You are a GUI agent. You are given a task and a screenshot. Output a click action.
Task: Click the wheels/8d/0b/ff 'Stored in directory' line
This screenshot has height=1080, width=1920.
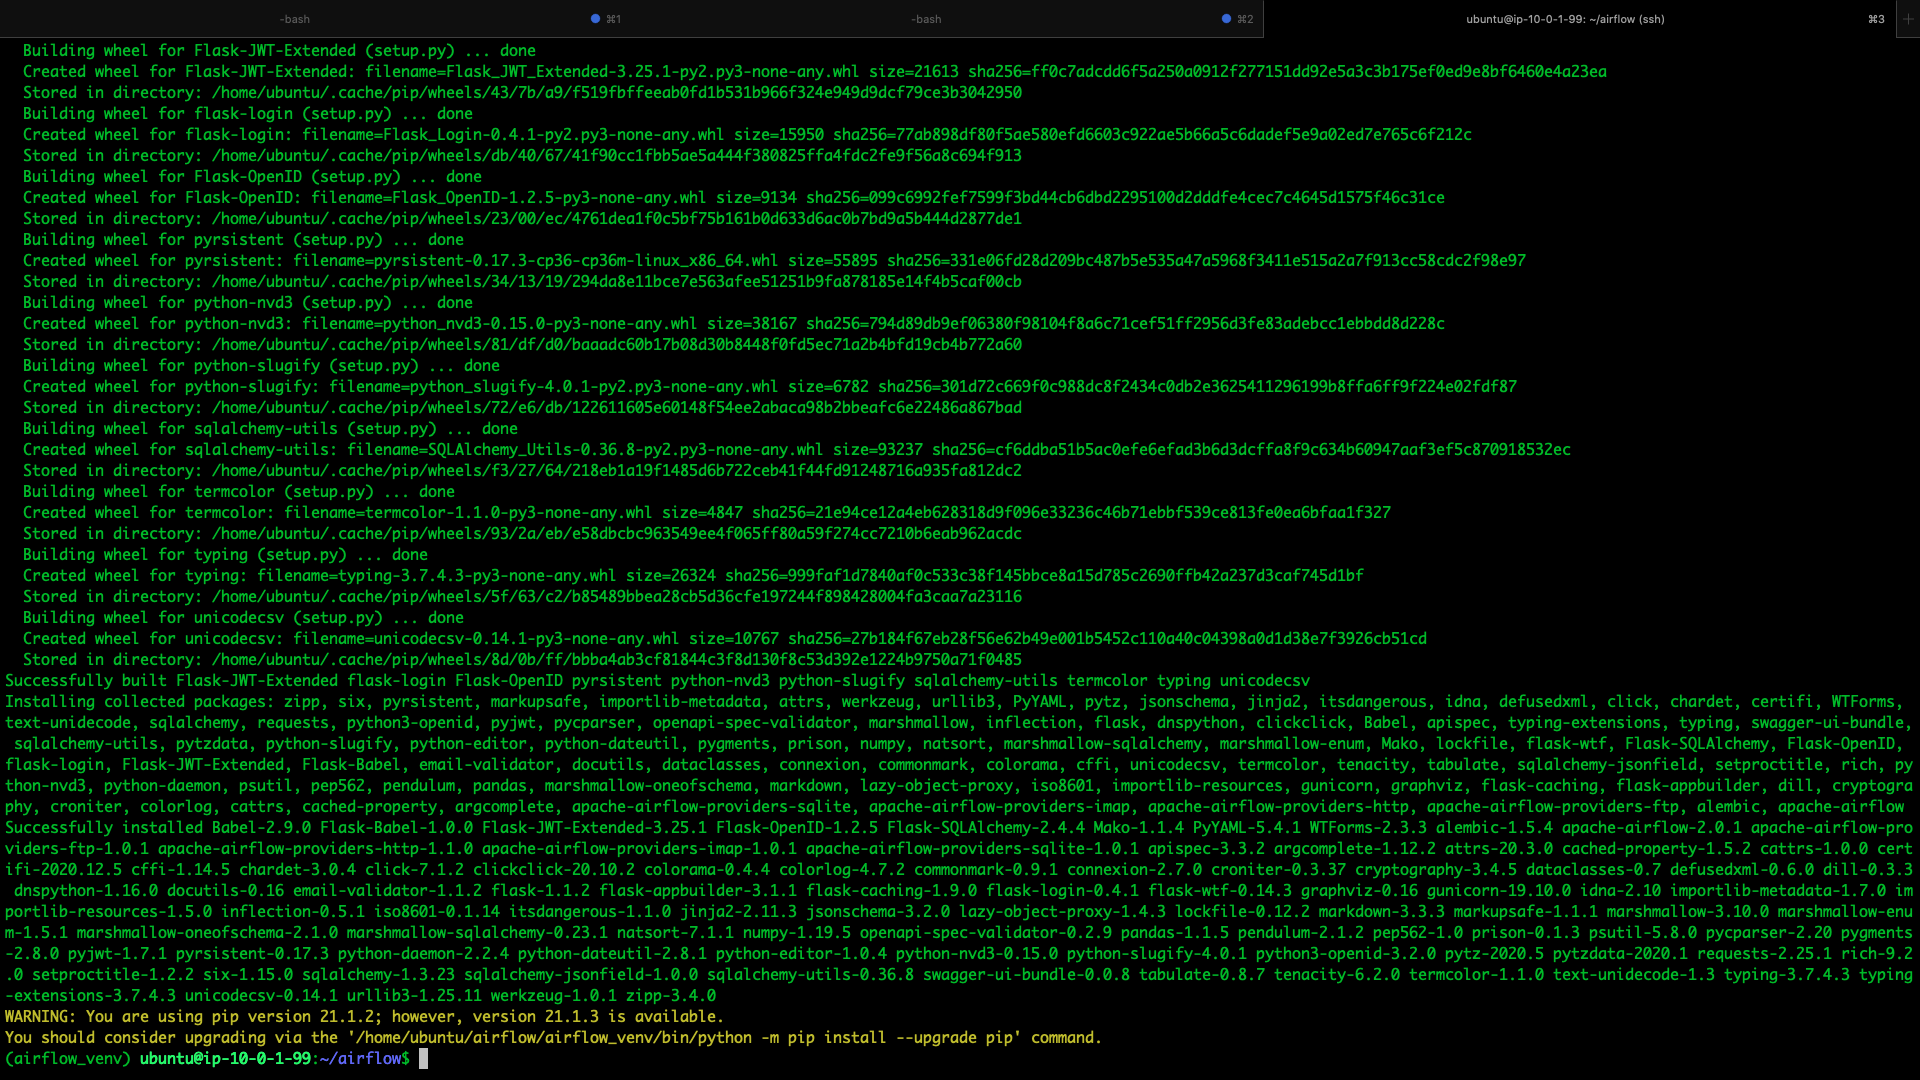point(522,659)
